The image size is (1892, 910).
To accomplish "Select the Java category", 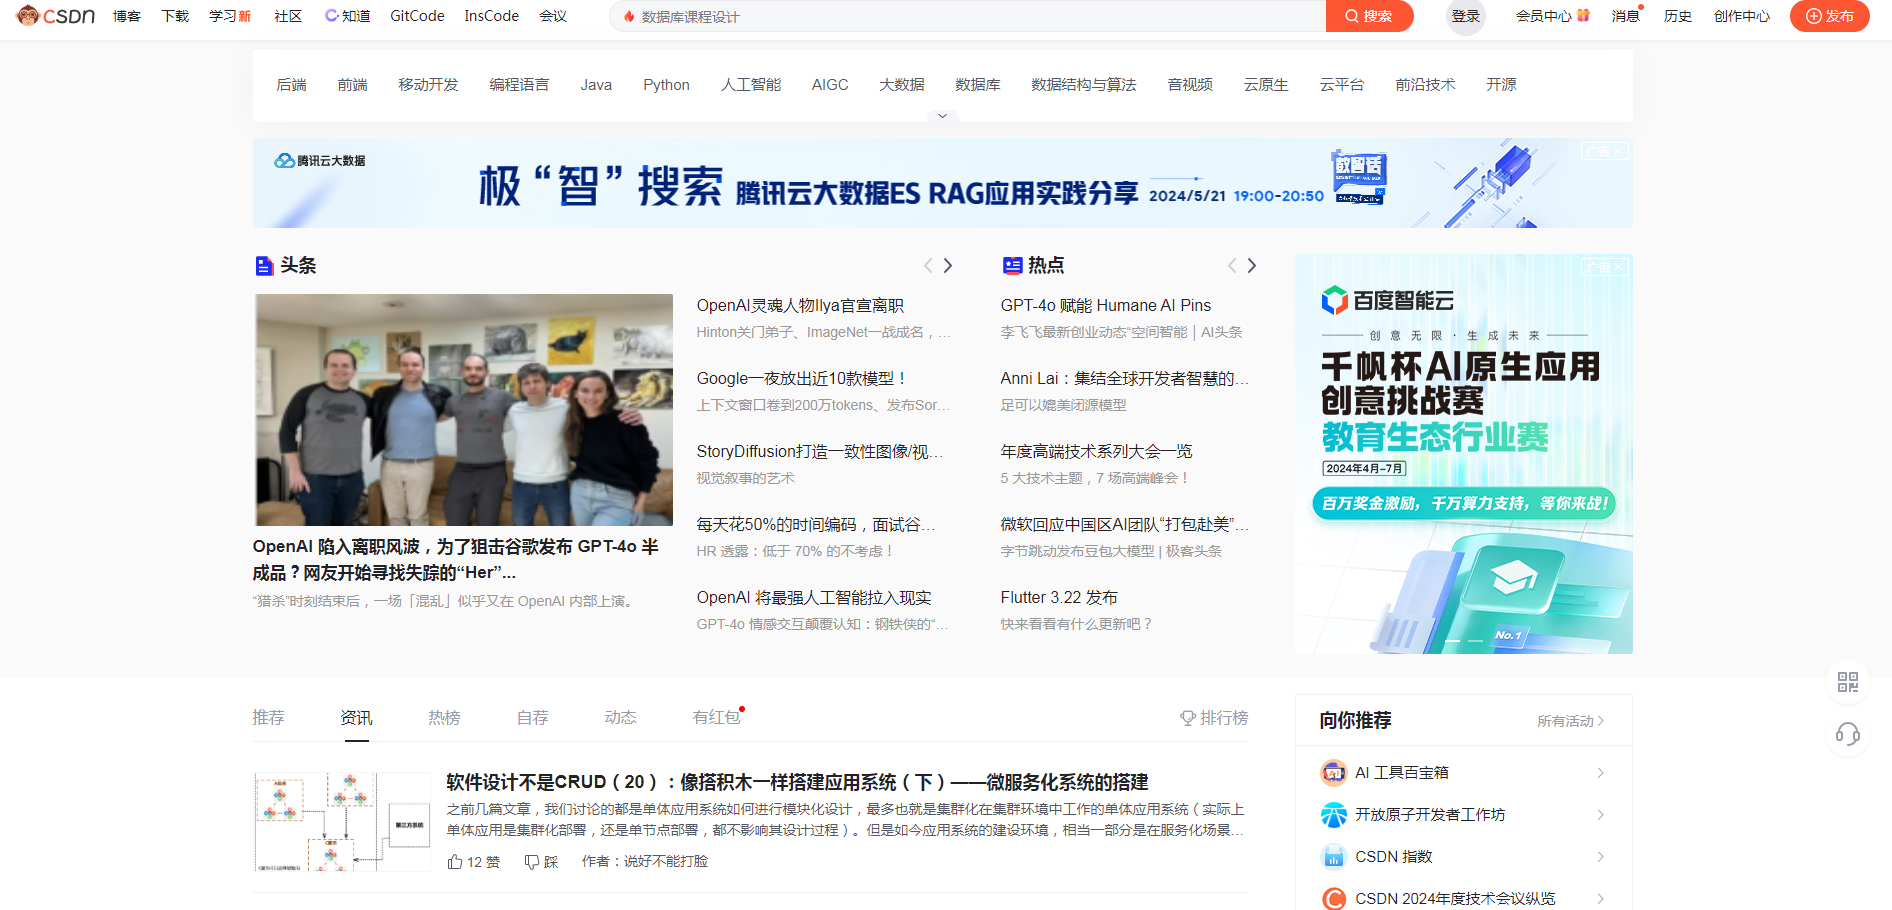I will click(596, 85).
